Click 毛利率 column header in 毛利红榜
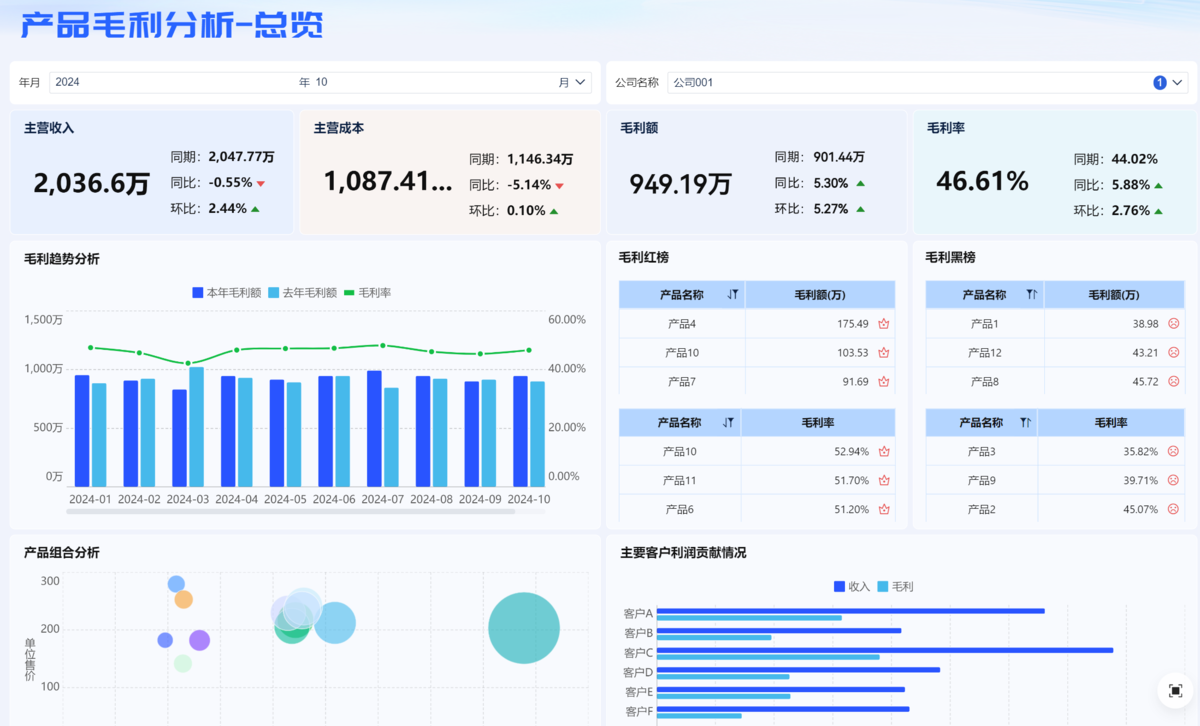This screenshot has height=726, width=1200. pyautogui.click(x=818, y=423)
